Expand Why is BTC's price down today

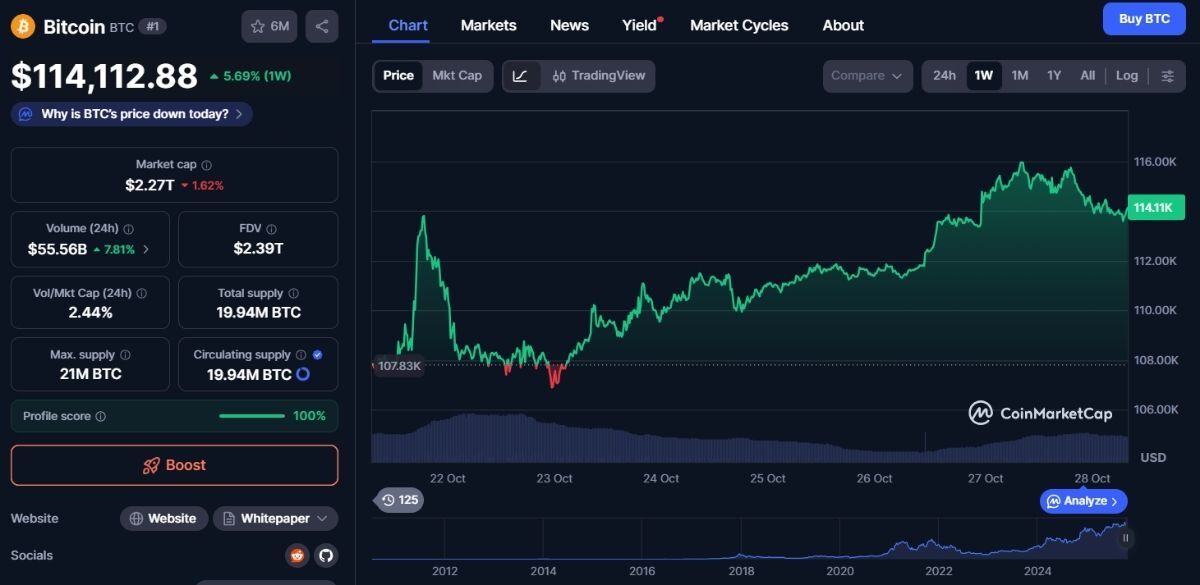tap(132, 114)
